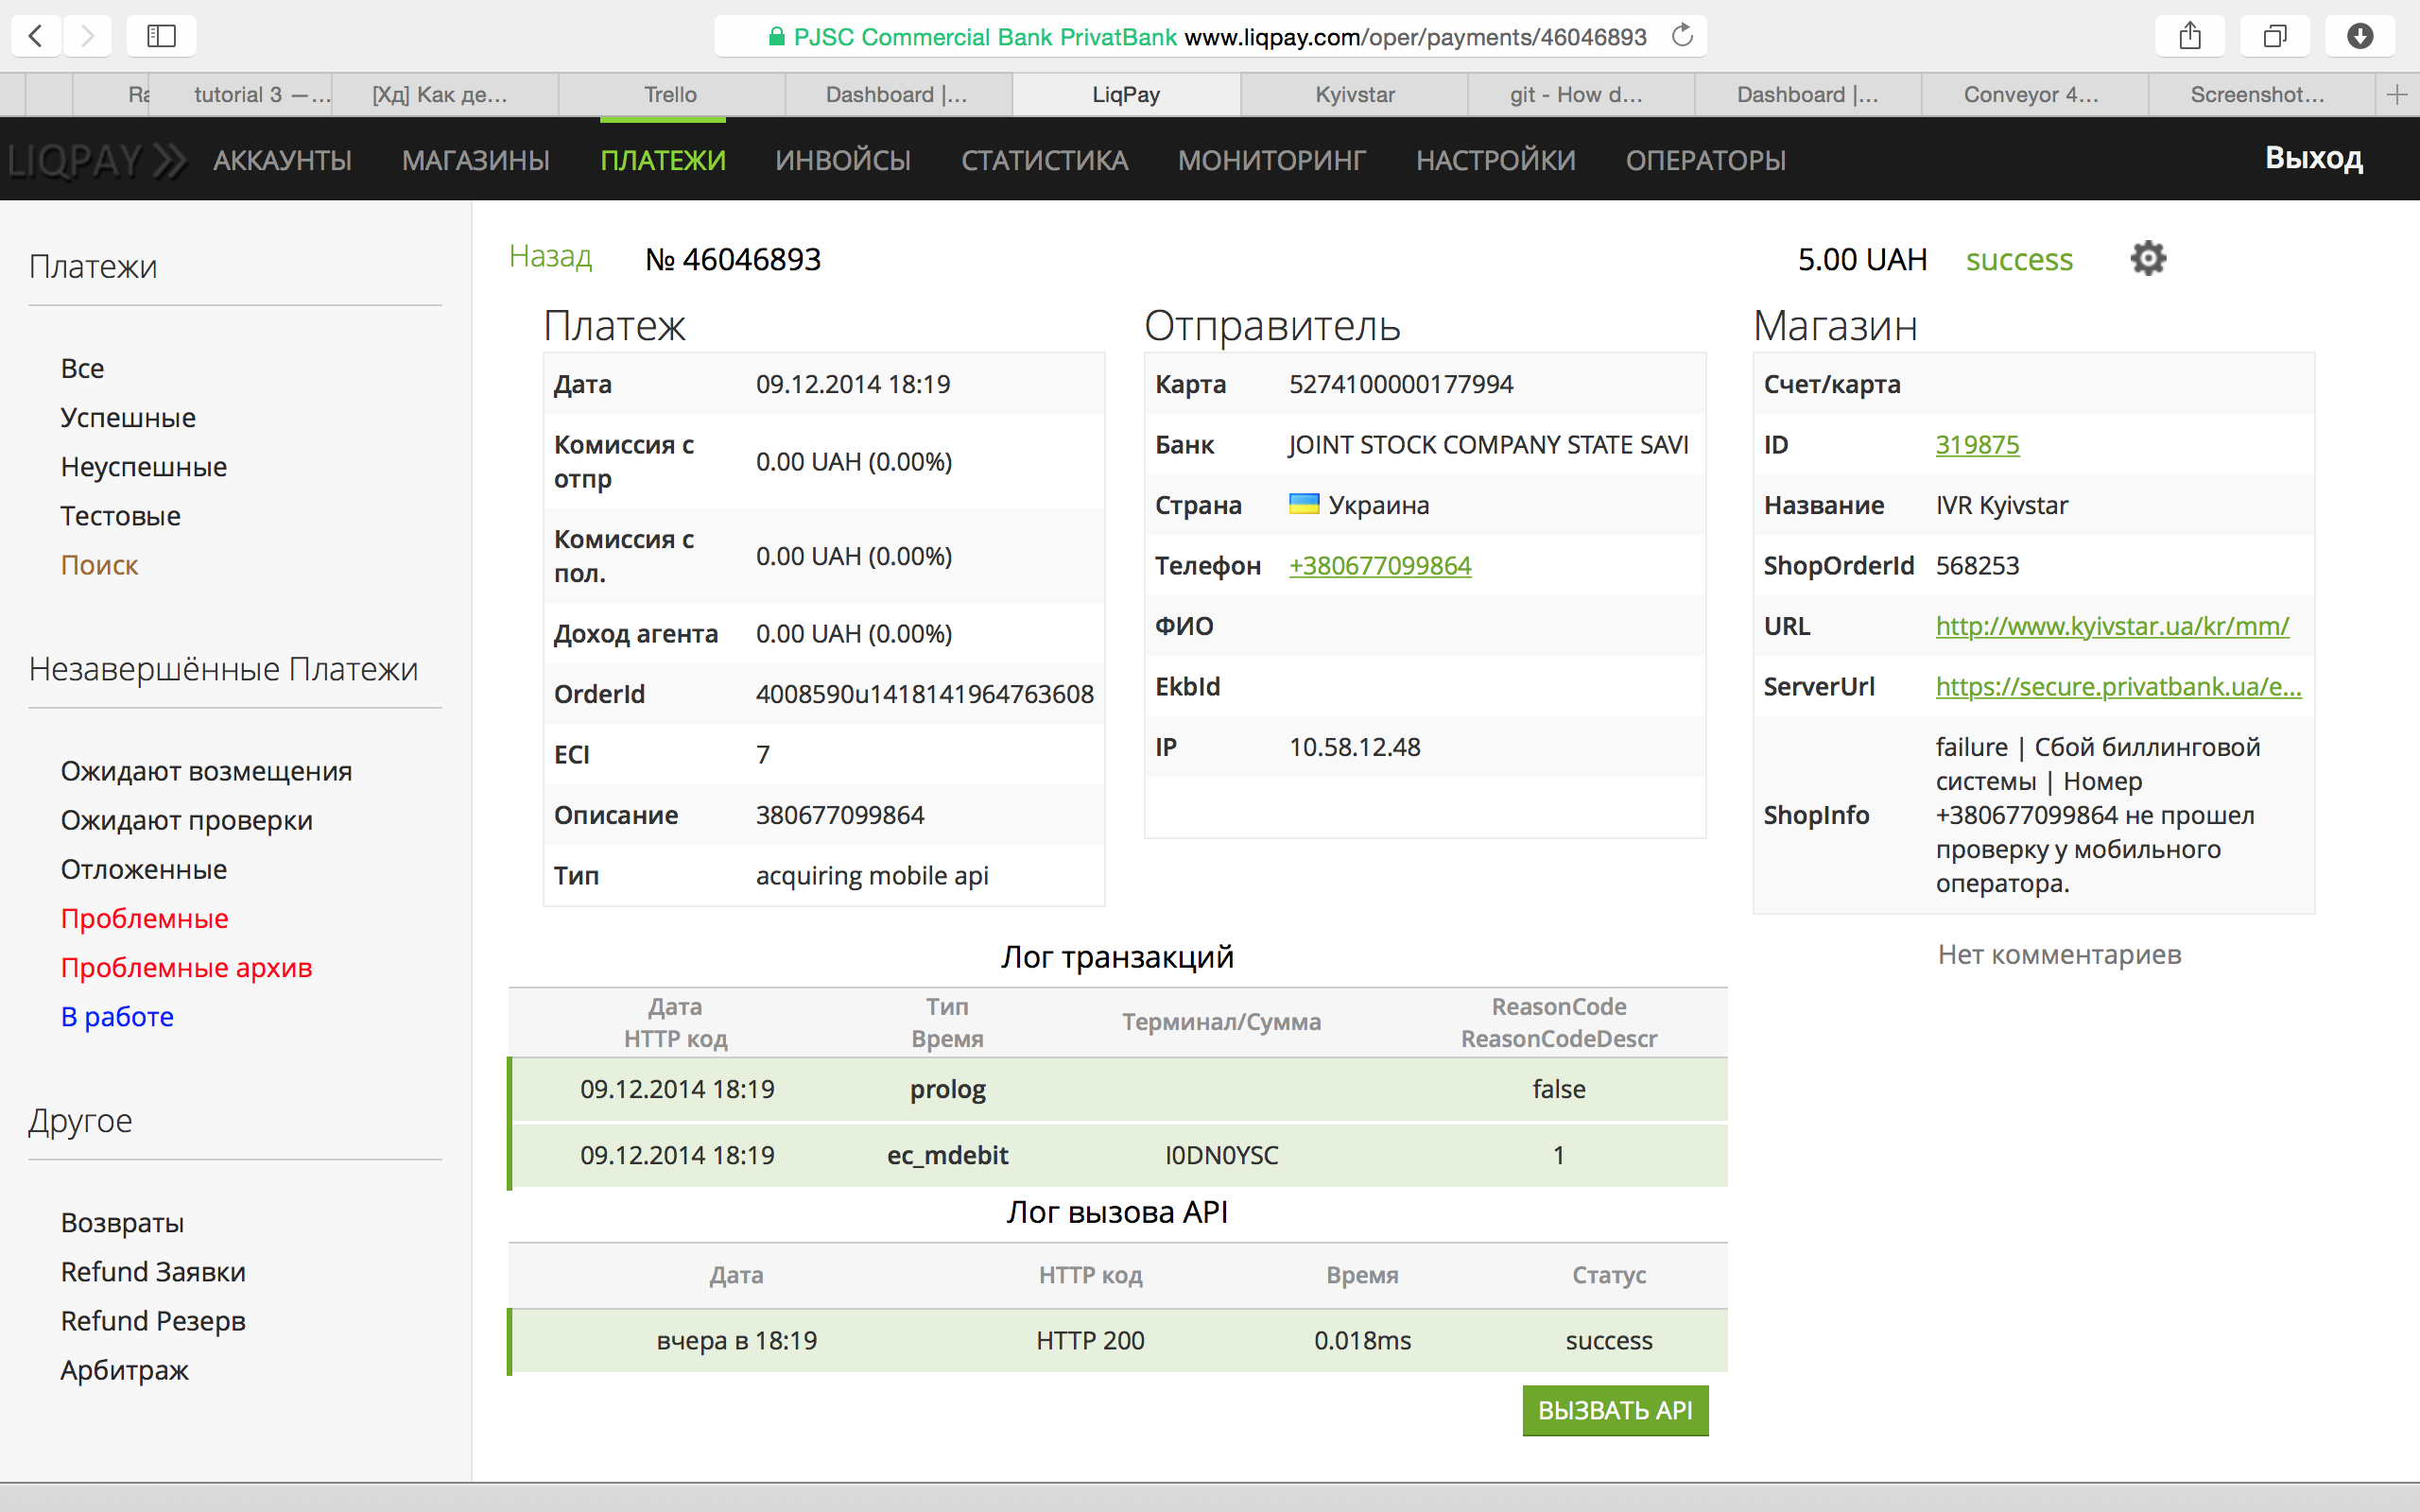Open Возвраты in sidebar

tap(122, 1222)
